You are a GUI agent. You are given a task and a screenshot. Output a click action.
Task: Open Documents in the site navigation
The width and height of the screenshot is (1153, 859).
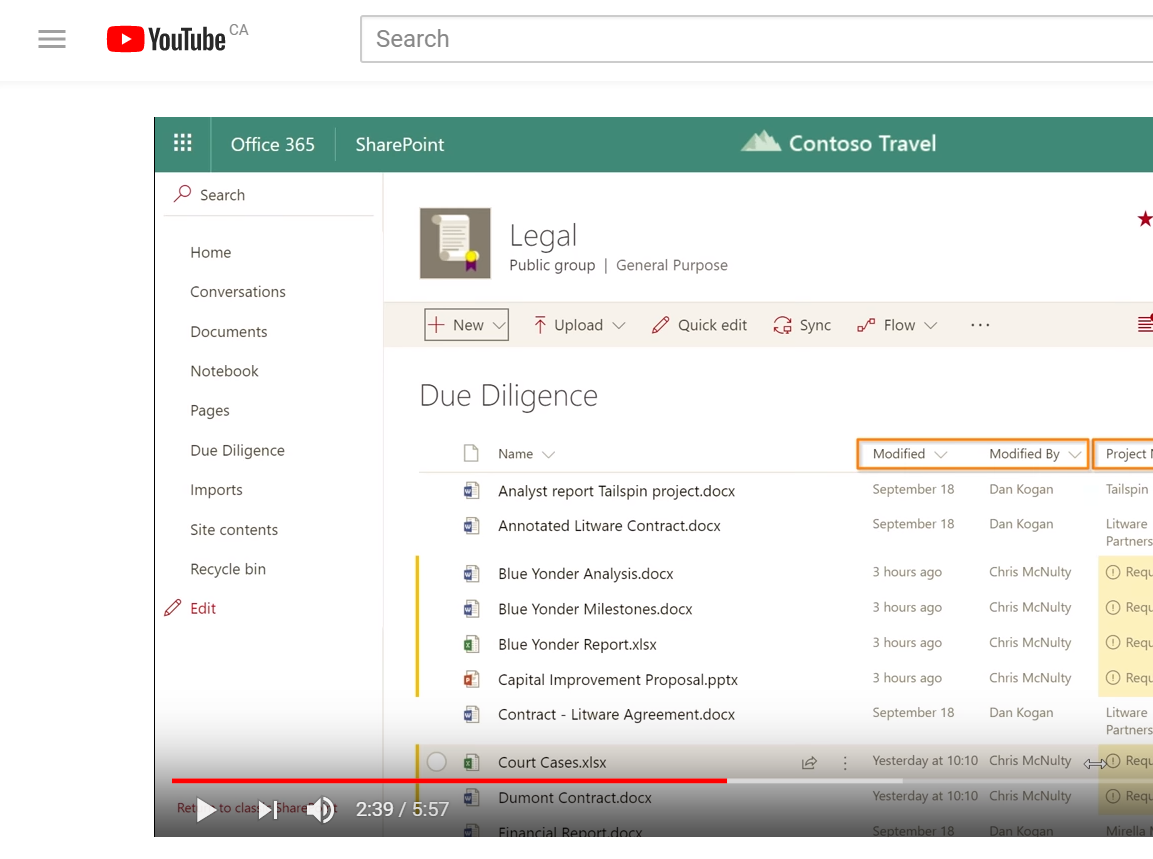pyautogui.click(x=229, y=332)
